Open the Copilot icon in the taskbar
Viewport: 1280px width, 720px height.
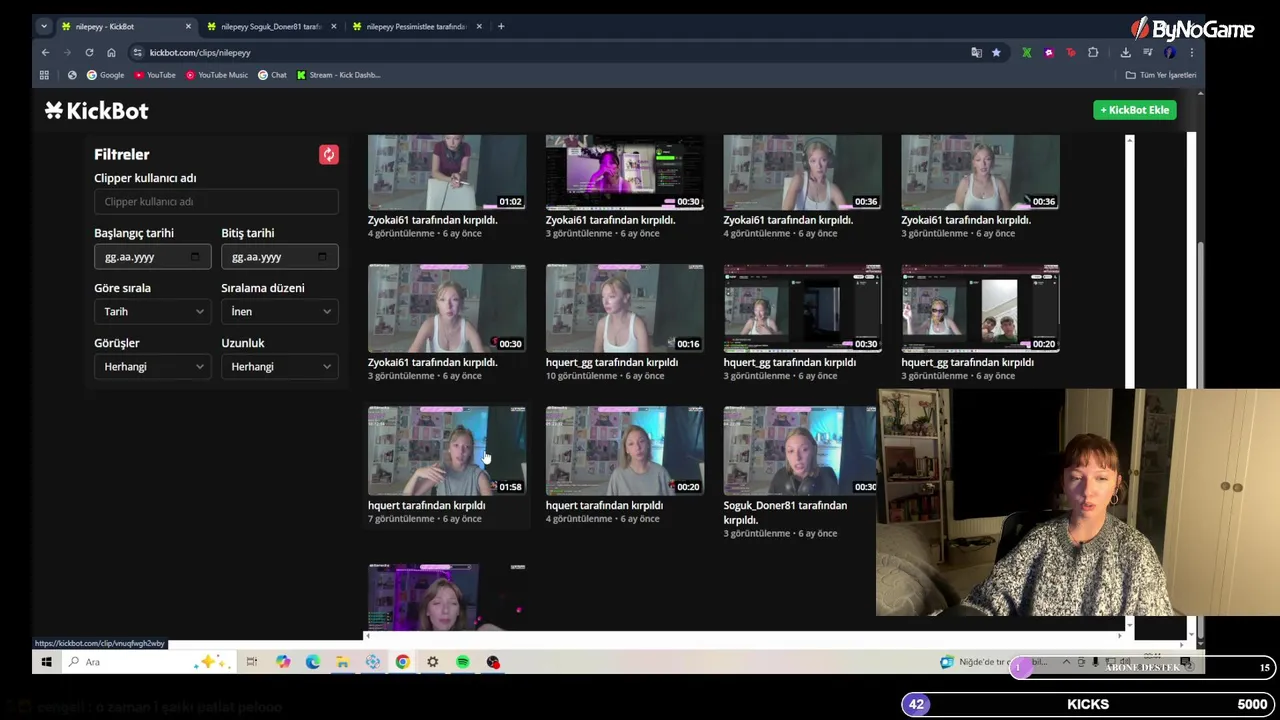(283, 662)
